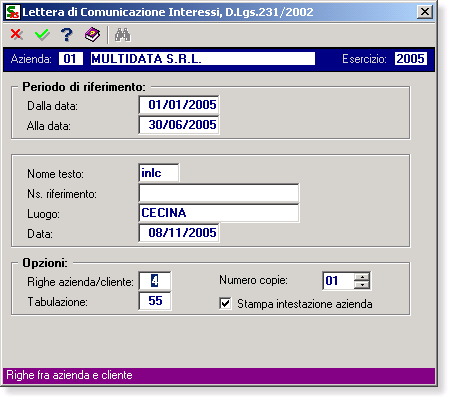This screenshot has height=398, width=449.
Task: Click the 'Alla data:' label
Action: point(49,126)
